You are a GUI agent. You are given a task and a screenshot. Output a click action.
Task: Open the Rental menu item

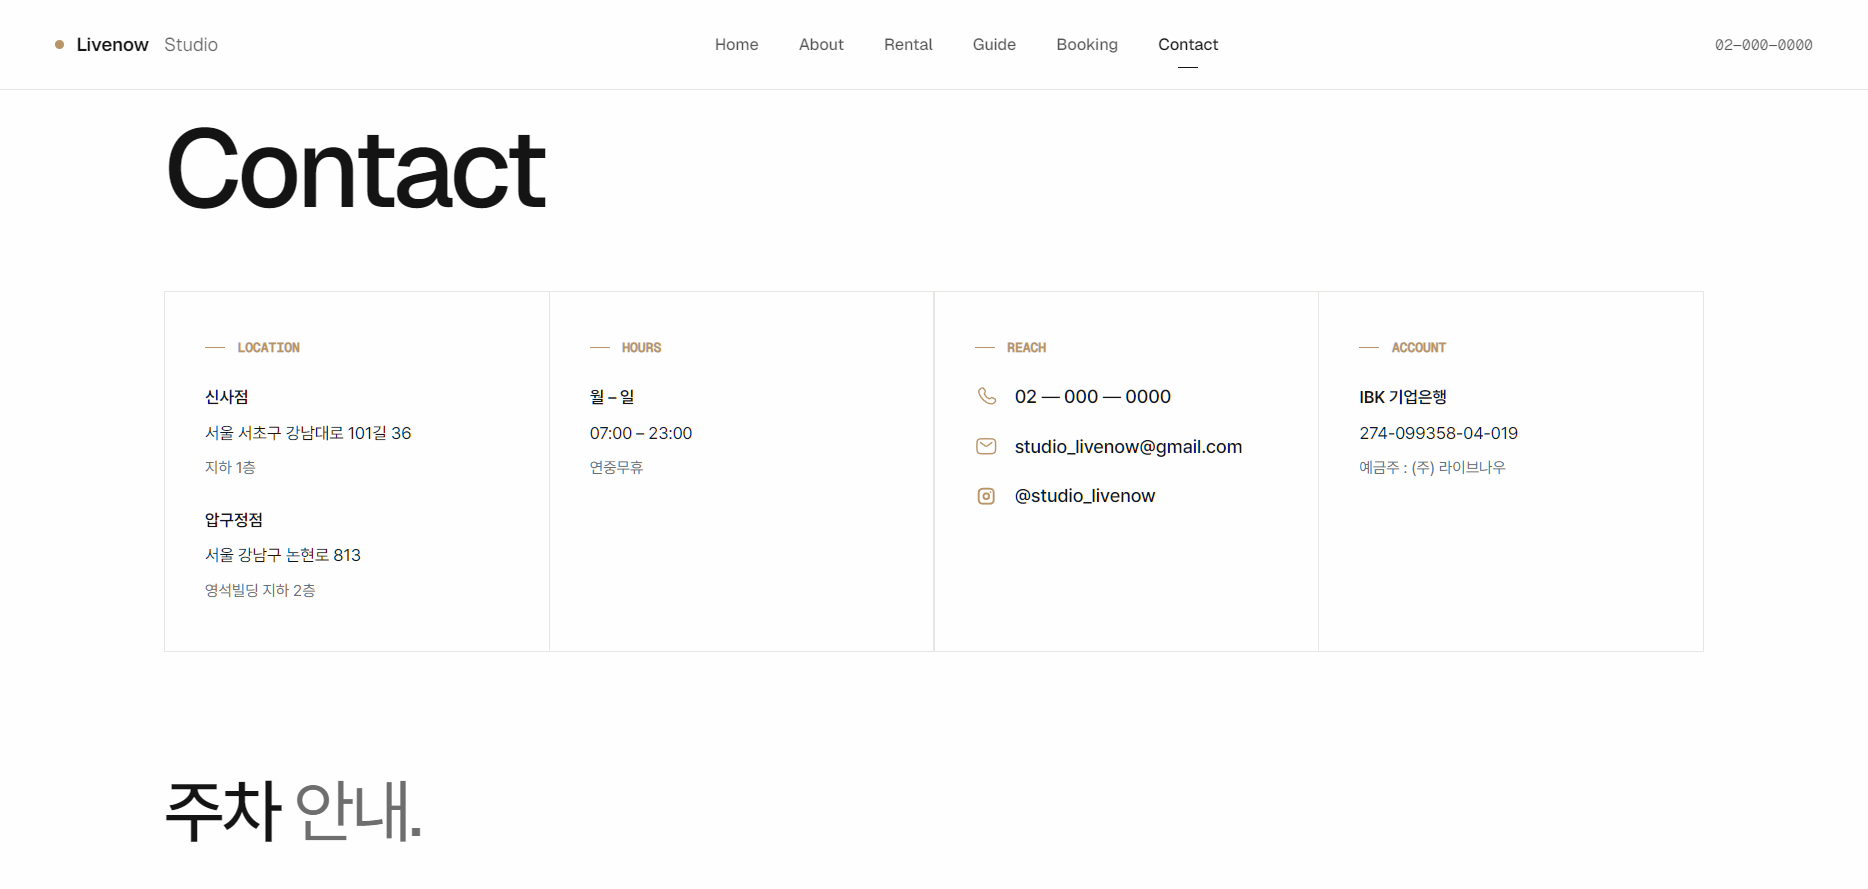click(x=908, y=44)
